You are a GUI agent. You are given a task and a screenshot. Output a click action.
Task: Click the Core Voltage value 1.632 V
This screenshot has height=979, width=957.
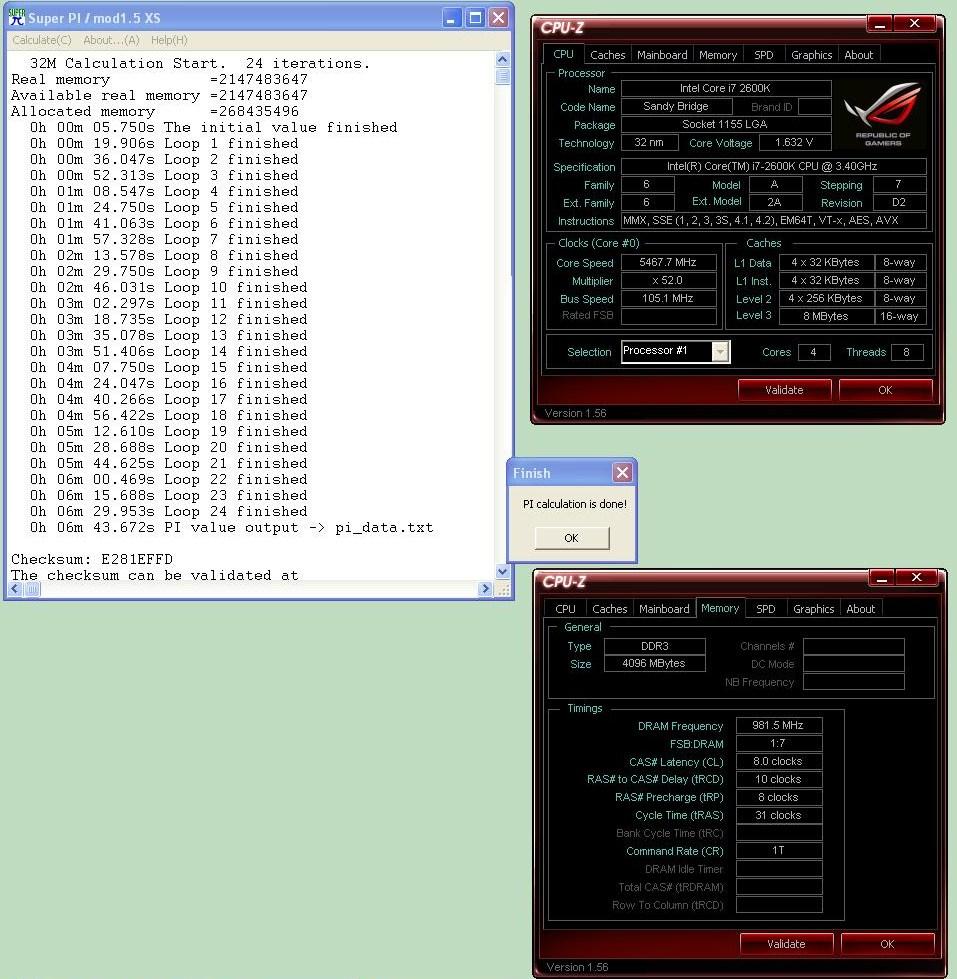tap(794, 142)
